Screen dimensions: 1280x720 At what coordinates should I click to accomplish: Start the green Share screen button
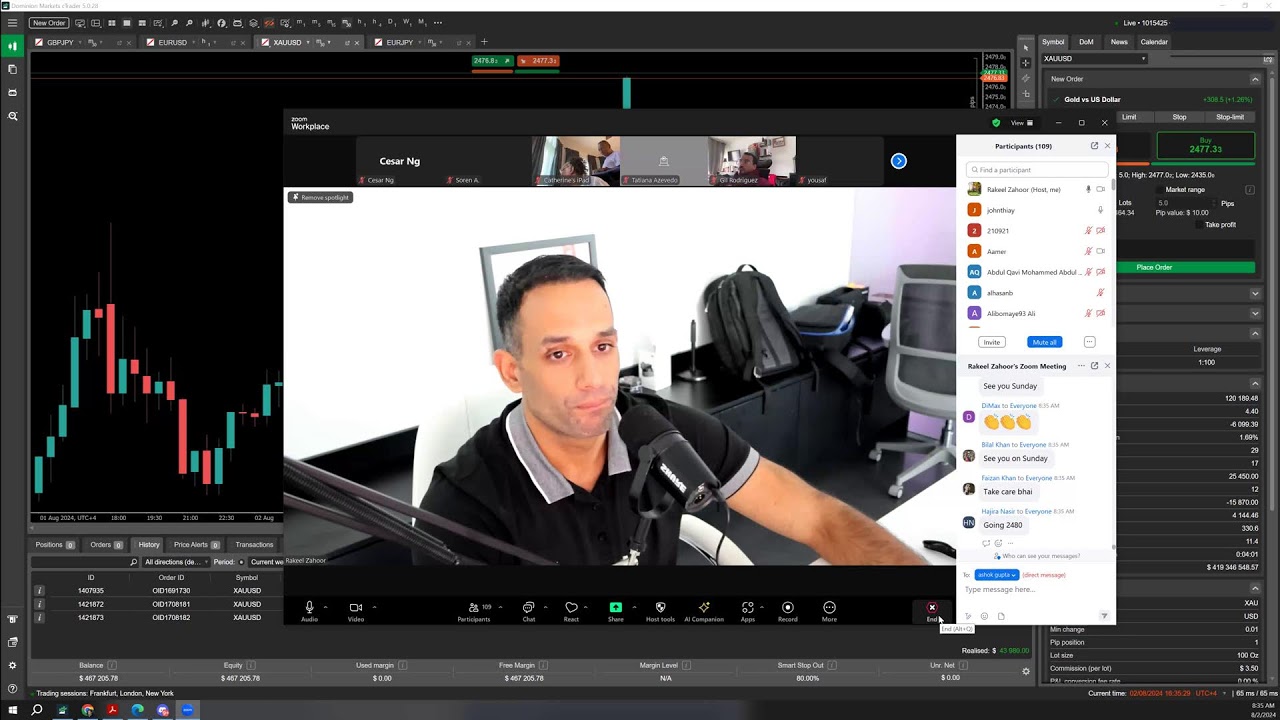pyautogui.click(x=616, y=607)
